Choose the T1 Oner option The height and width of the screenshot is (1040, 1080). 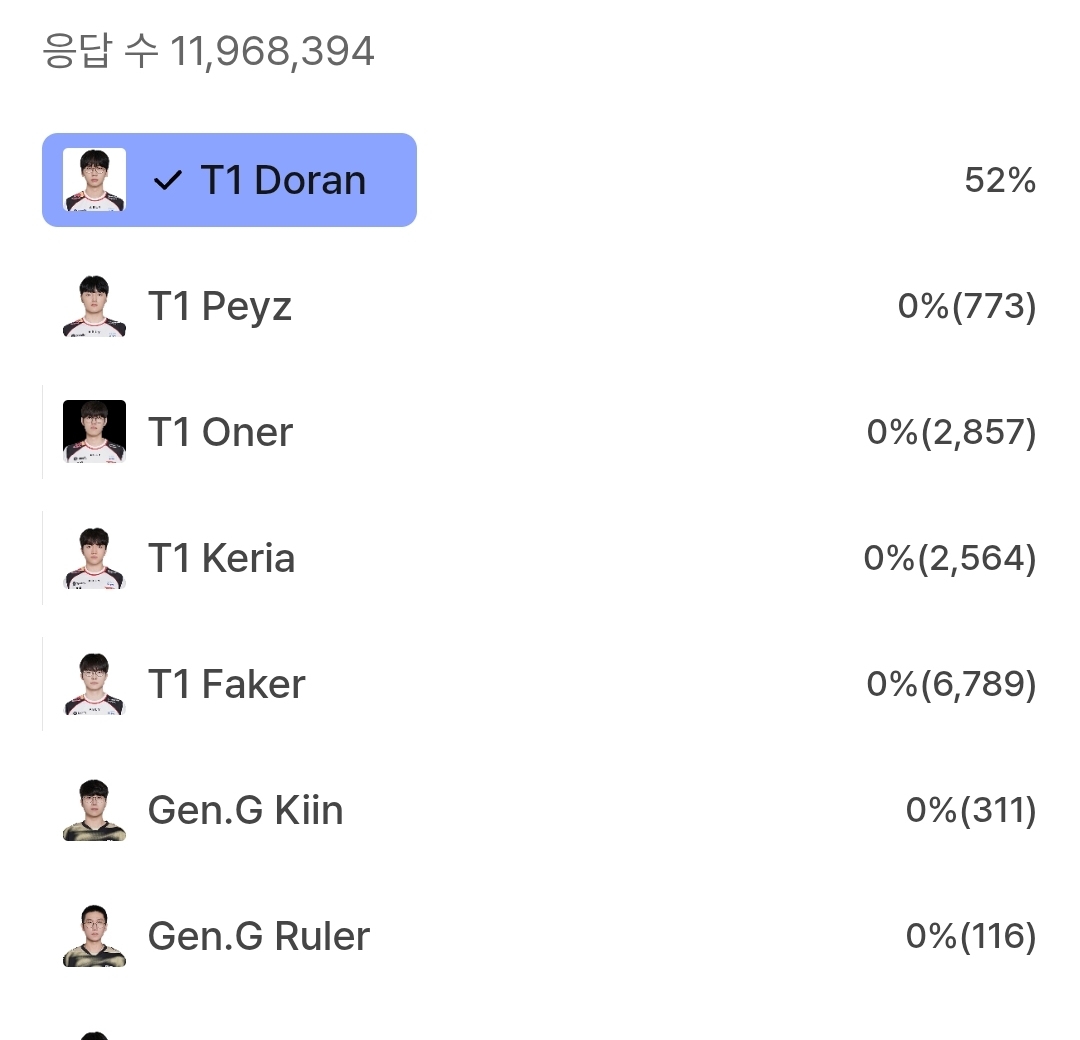pyautogui.click(x=220, y=432)
